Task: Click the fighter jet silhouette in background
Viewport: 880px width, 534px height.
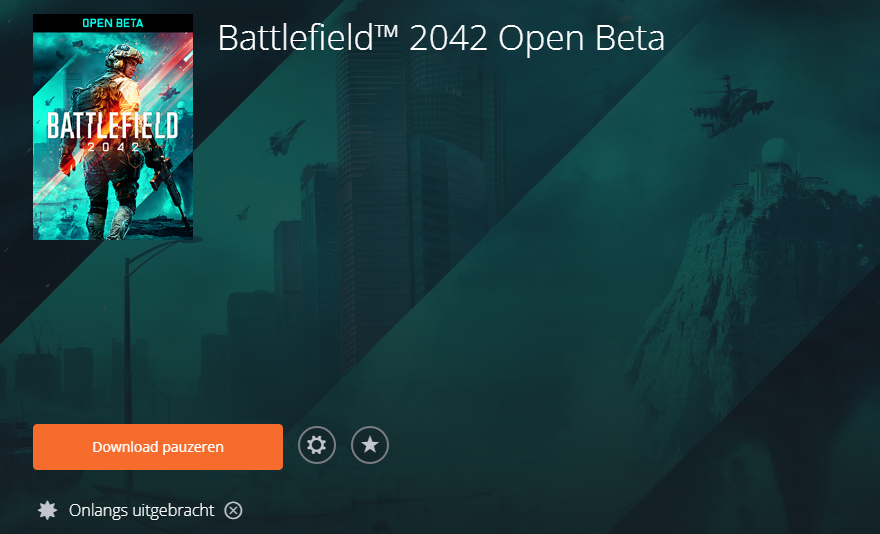Action: point(285,138)
